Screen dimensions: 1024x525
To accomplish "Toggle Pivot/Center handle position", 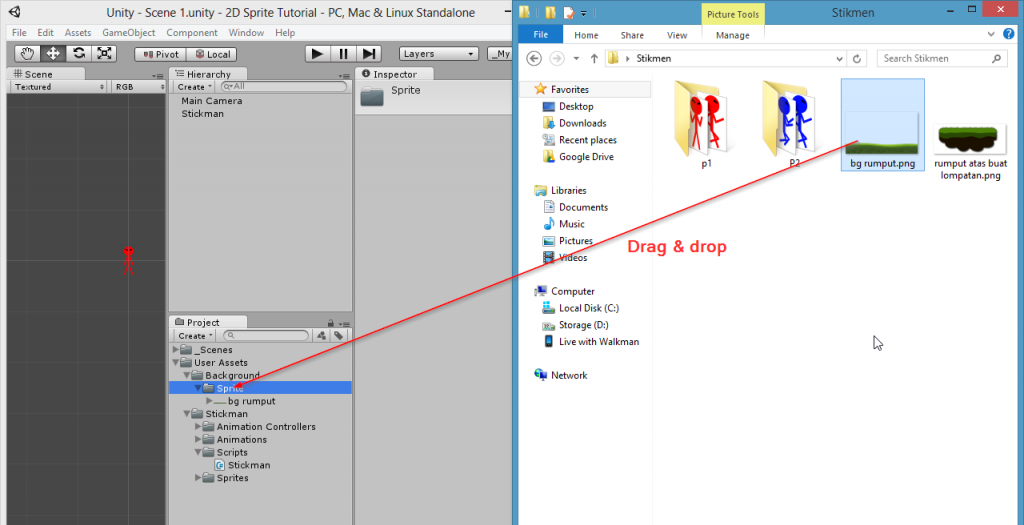I will pos(159,54).
